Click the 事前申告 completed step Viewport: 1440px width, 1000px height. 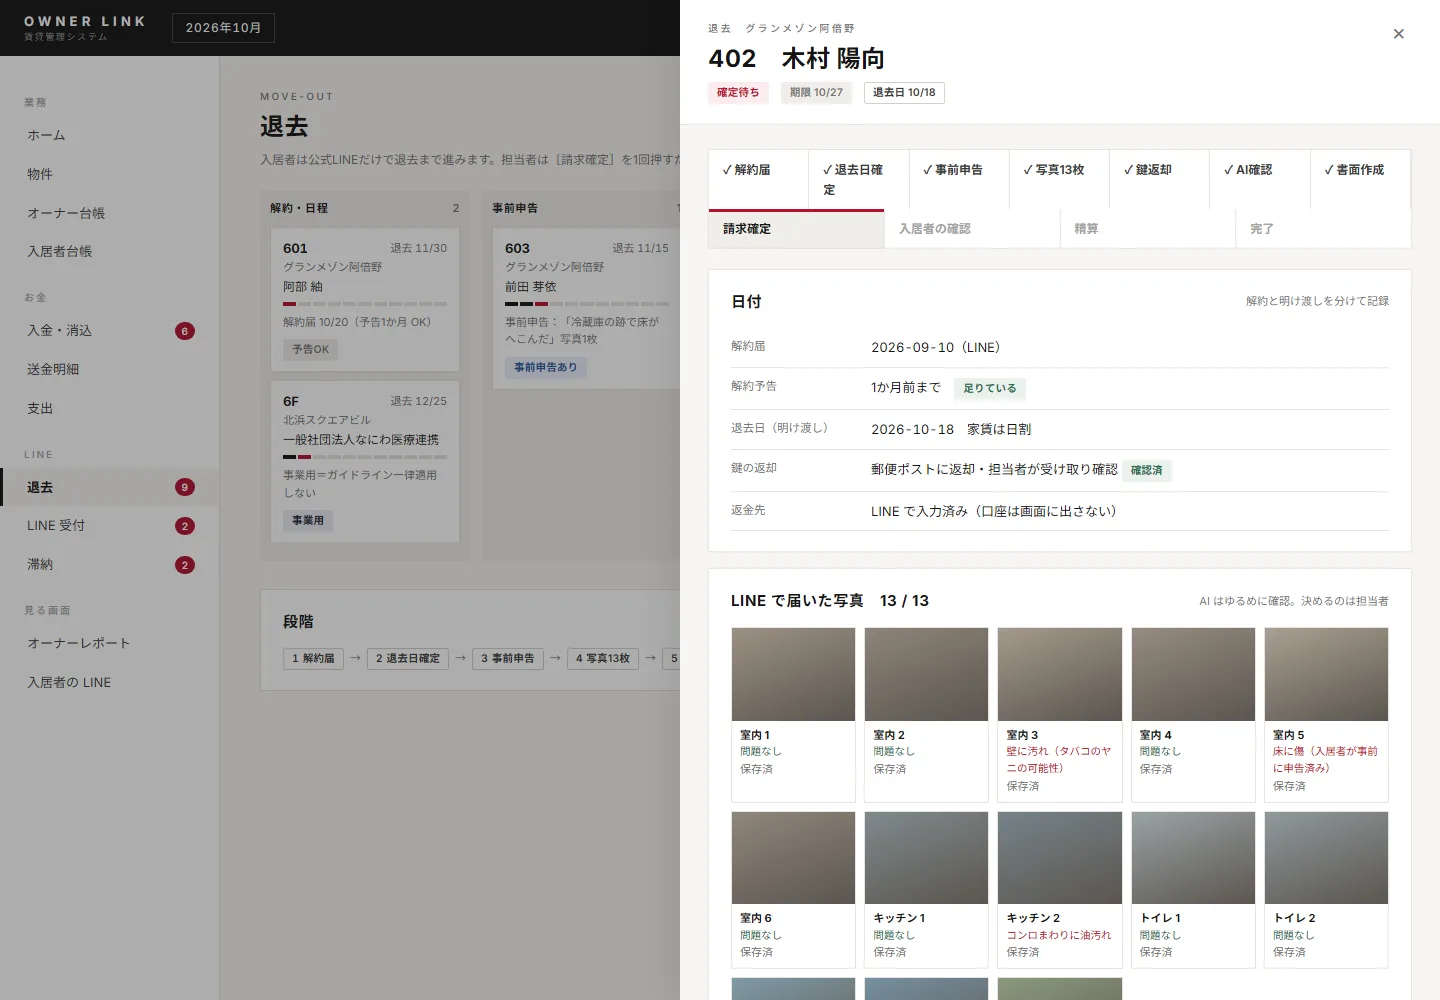click(959, 179)
